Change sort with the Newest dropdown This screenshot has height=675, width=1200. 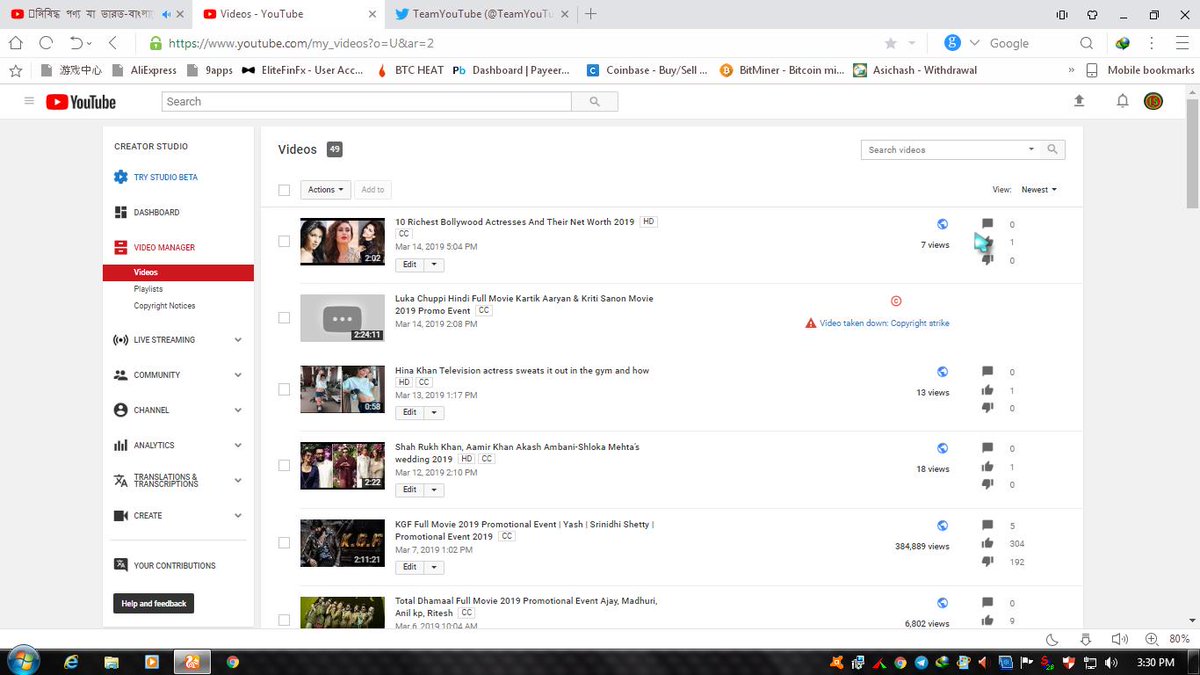tap(1039, 189)
